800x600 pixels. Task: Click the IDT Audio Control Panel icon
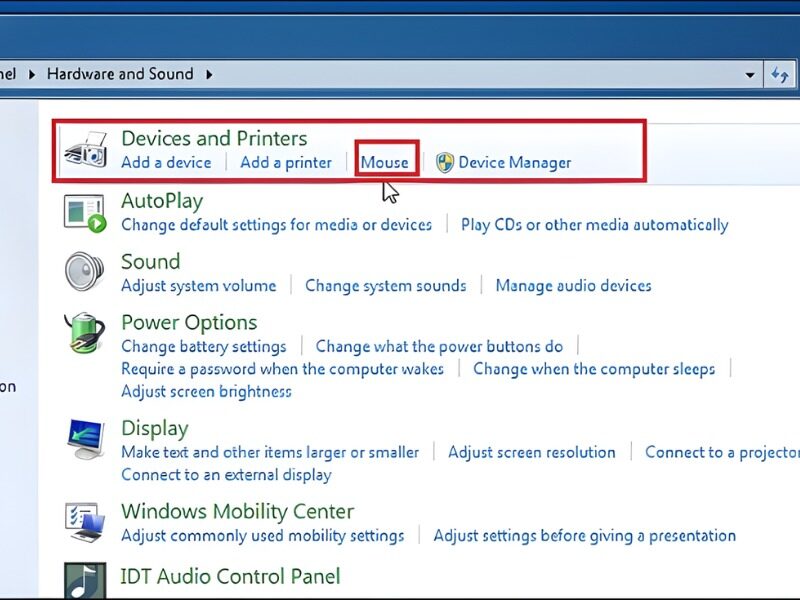pyautogui.click(x=85, y=580)
